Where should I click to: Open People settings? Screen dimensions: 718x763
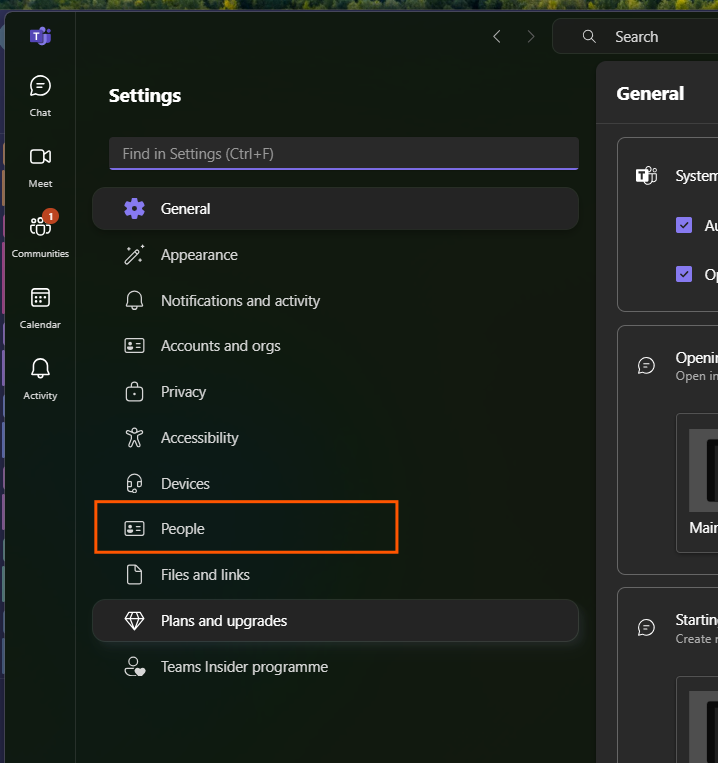(335, 529)
